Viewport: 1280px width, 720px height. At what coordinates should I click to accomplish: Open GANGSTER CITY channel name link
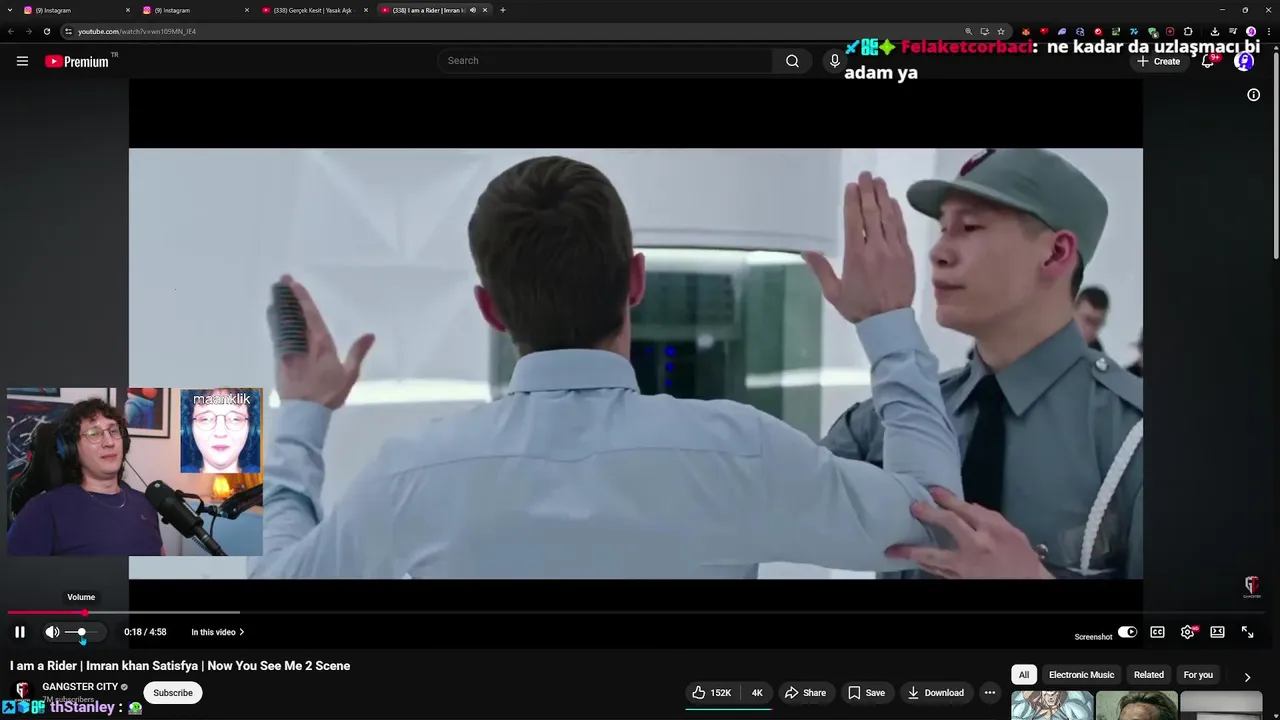(80, 687)
